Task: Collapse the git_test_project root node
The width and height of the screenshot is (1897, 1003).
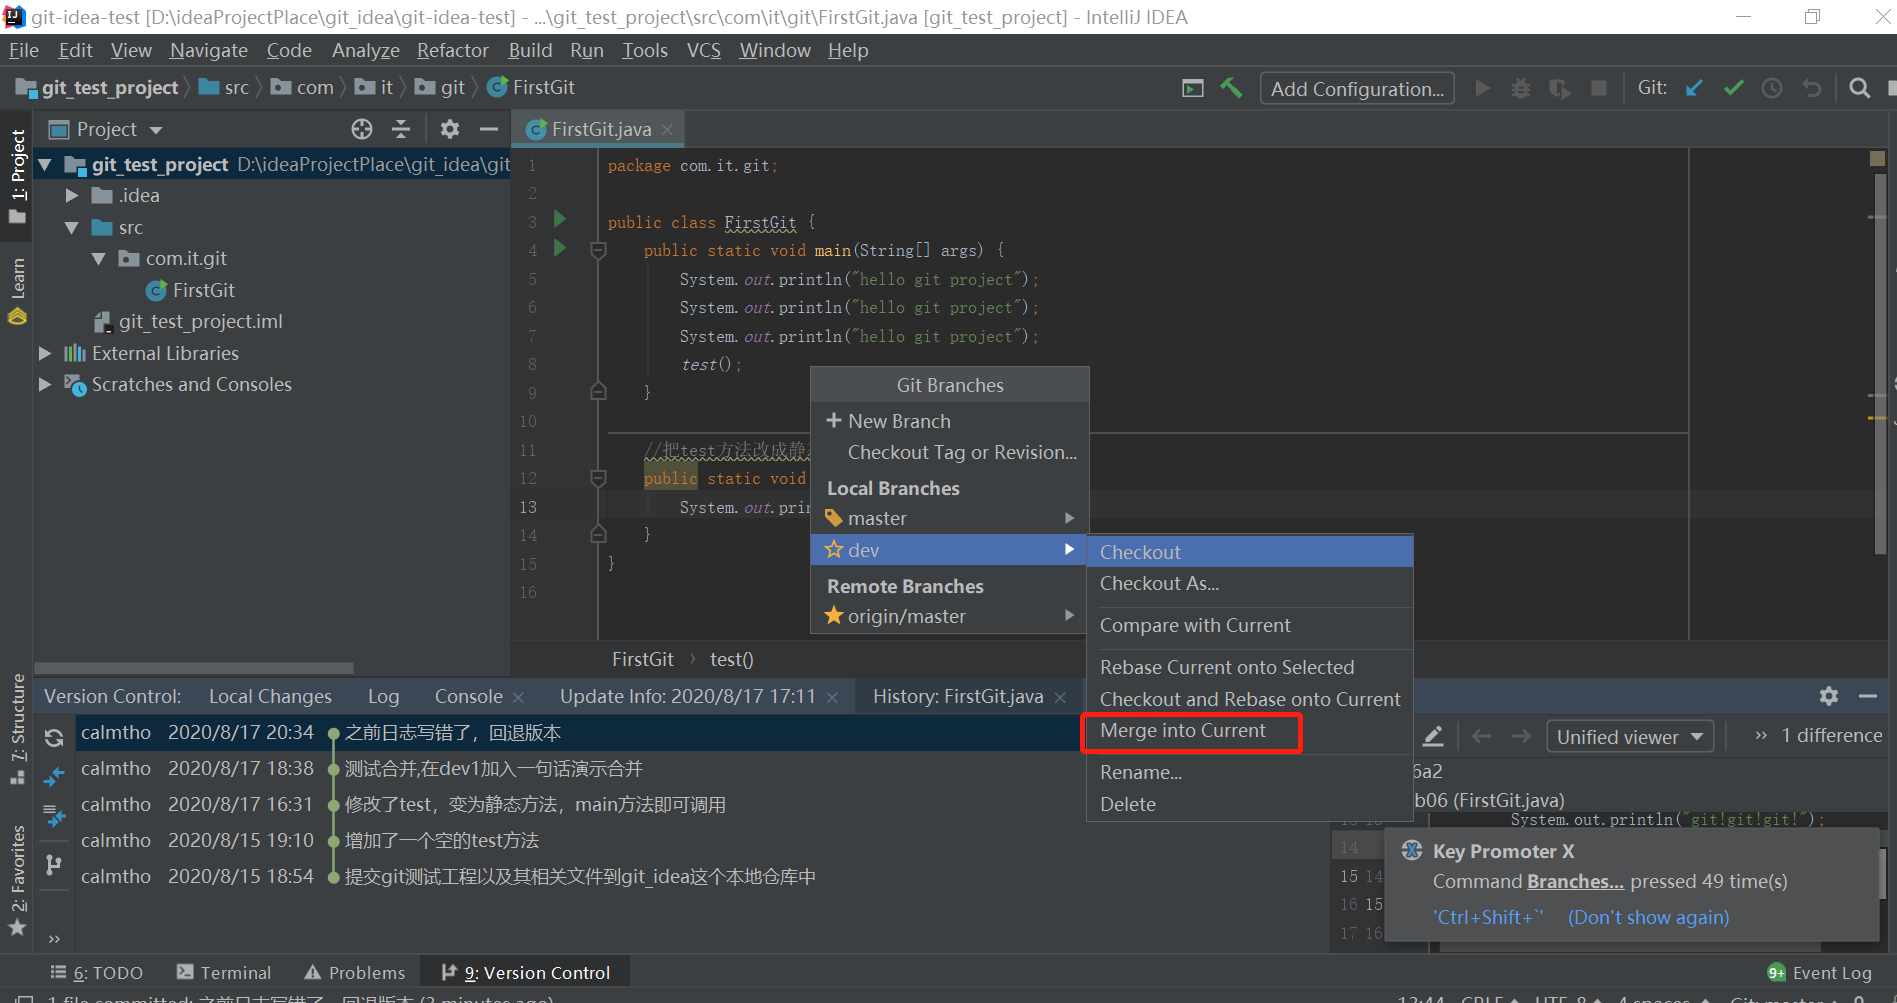Action: pyautogui.click(x=45, y=164)
